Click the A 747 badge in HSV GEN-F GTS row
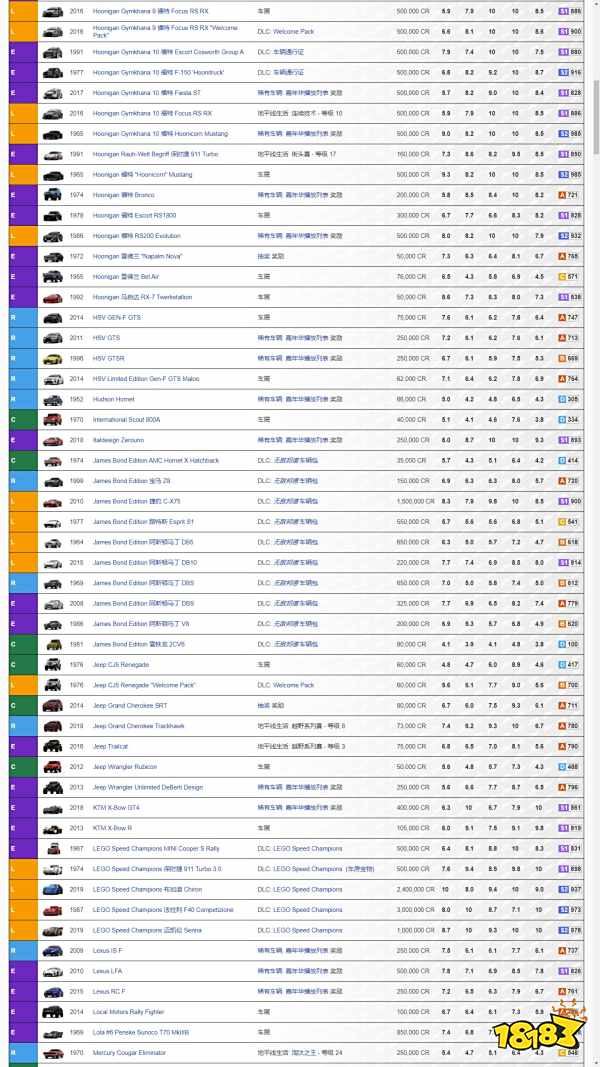 (570, 318)
